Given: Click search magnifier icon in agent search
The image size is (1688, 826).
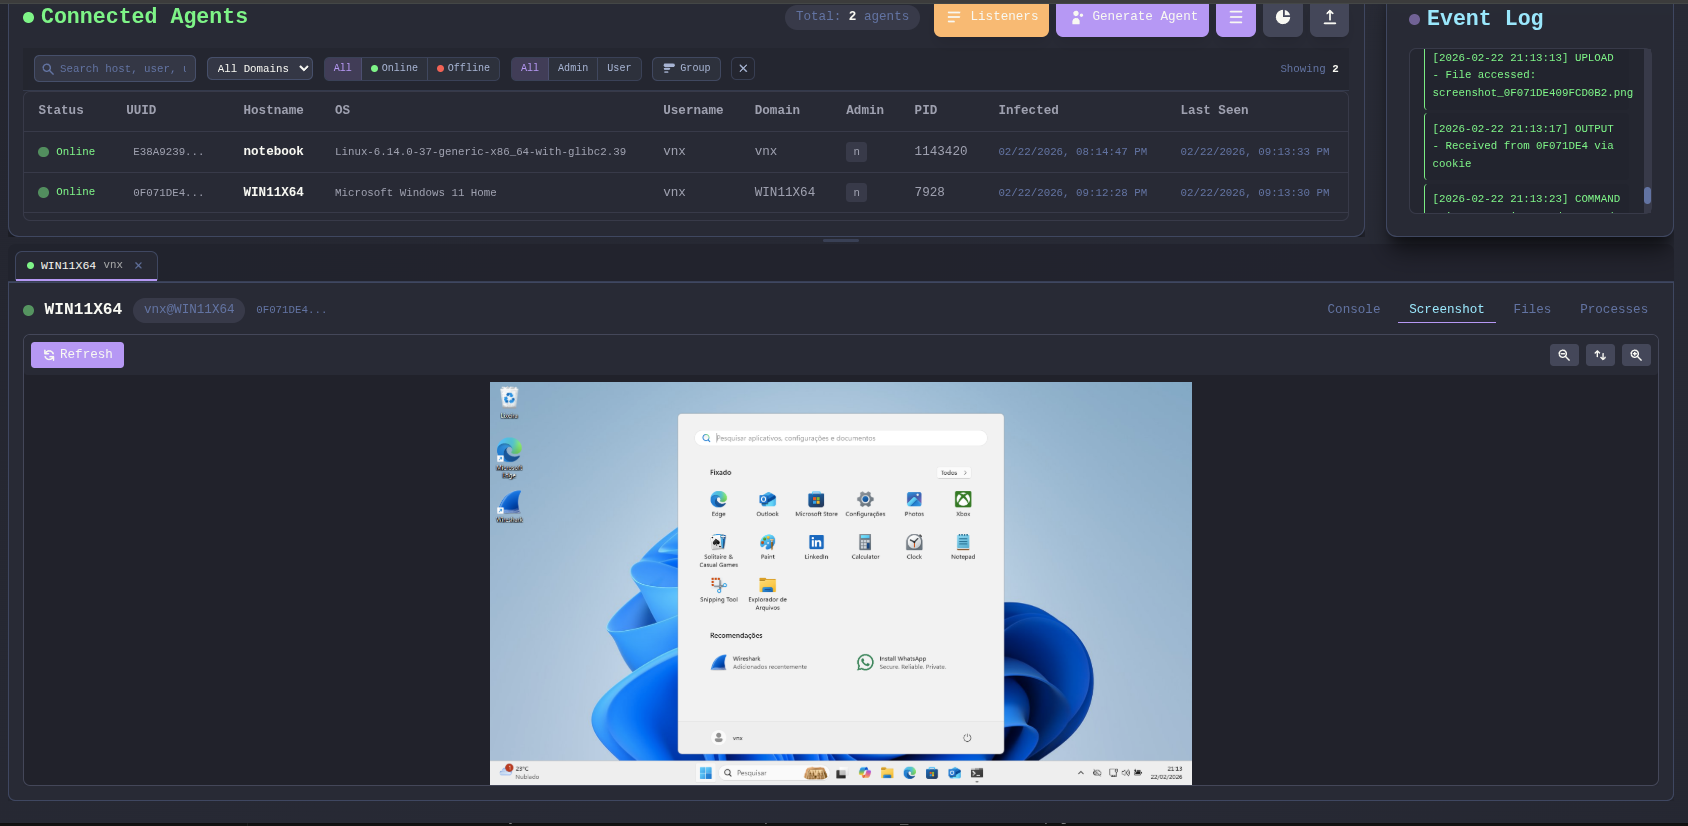Looking at the screenshot, I should [x=47, y=69].
